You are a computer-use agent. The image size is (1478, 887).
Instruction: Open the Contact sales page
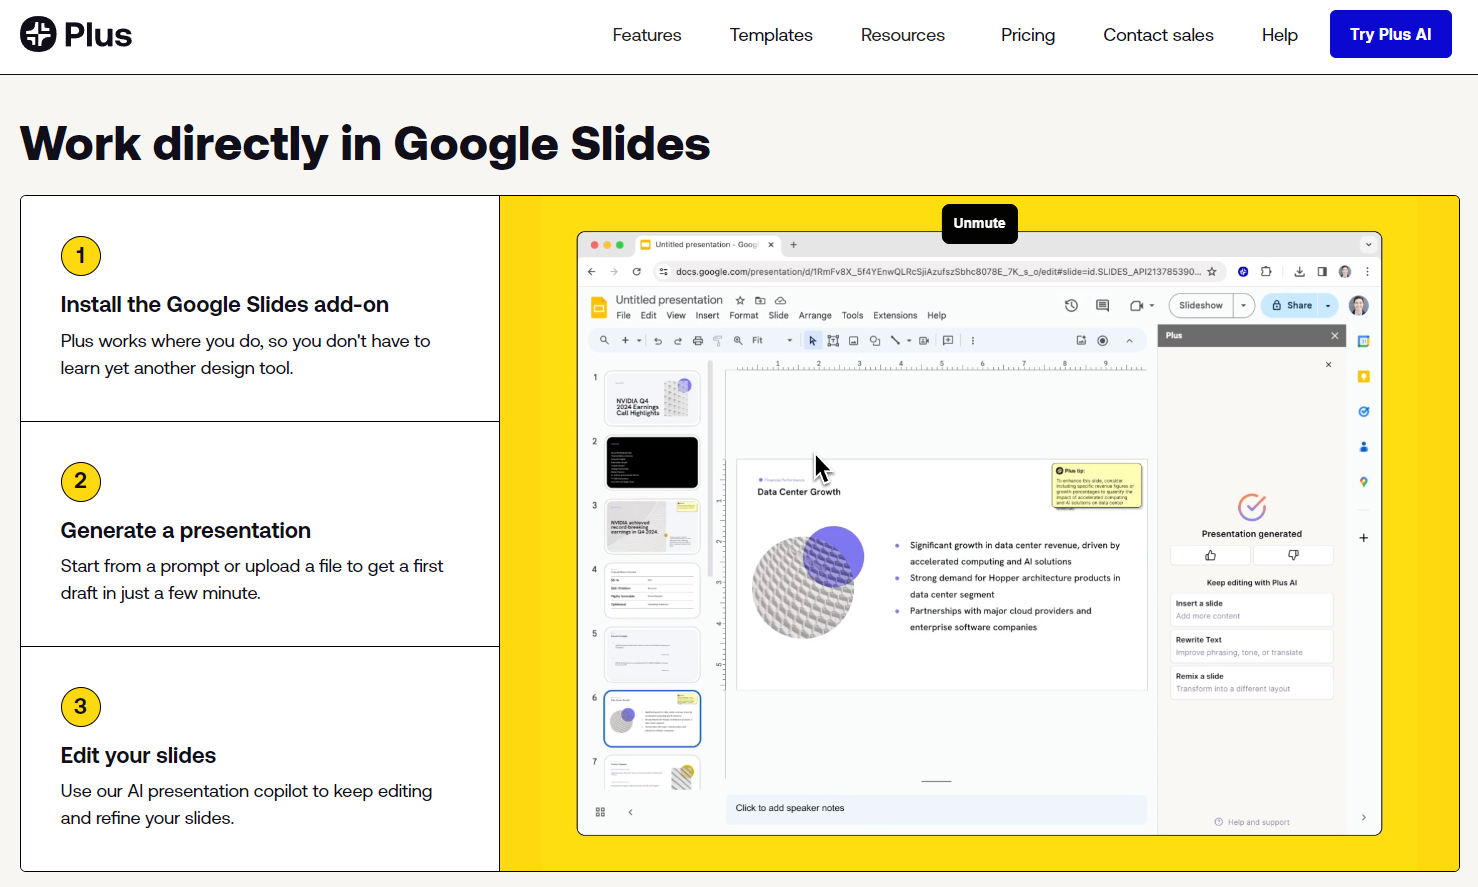pyautogui.click(x=1158, y=35)
